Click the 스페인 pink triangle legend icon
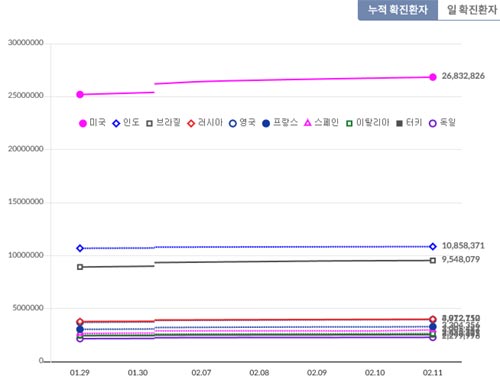The width and height of the screenshot is (500, 383). [x=308, y=123]
